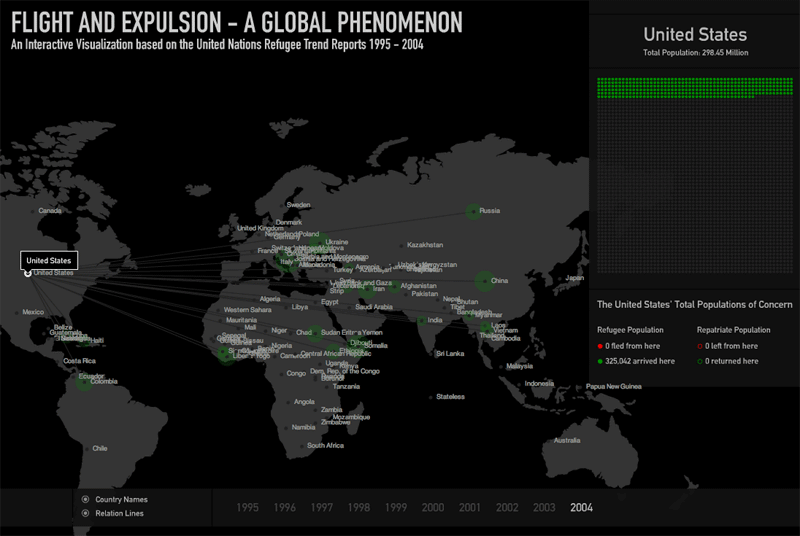Image resolution: width=800 pixels, height=536 pixels.
Task: Click the Flight and Expulsion title
Action: 237,22
